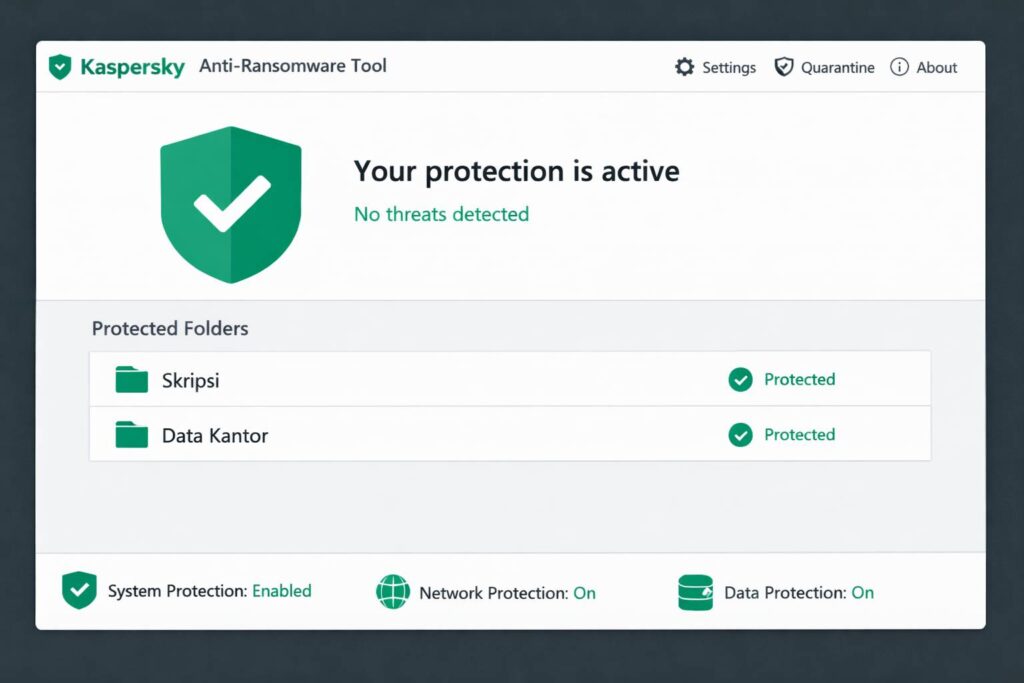Click the large green shield checkmark
This screenshot has height=683, width=1024.
point(231,204)
